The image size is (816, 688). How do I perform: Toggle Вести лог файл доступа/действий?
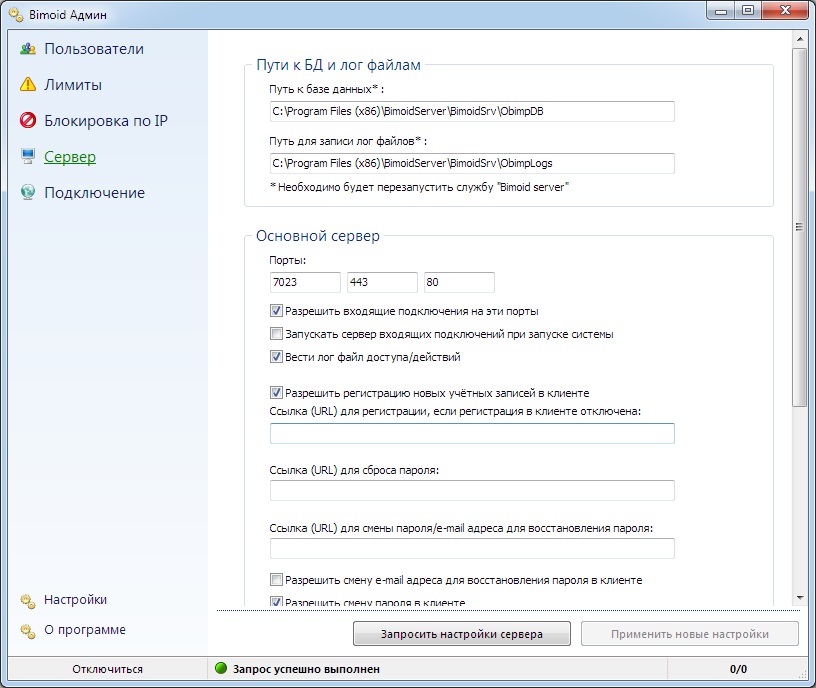pos(276,356)
